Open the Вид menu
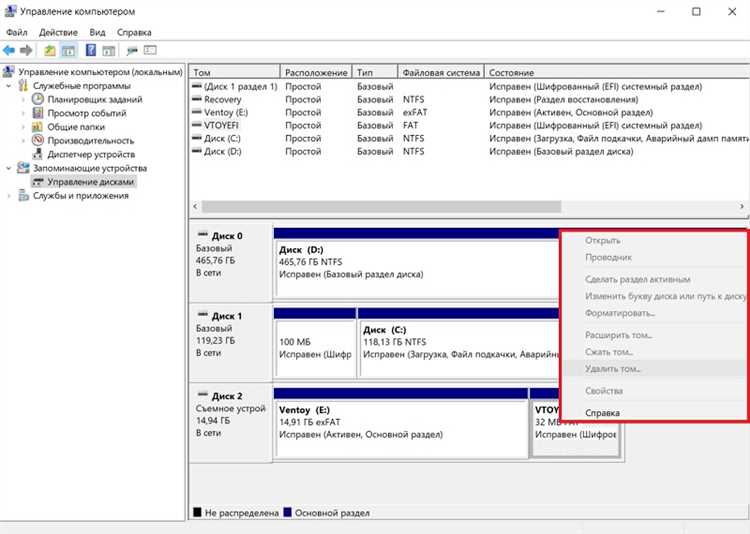Image resolution: width=750 pixels, height=534 pixels. (x=97, y=33)
